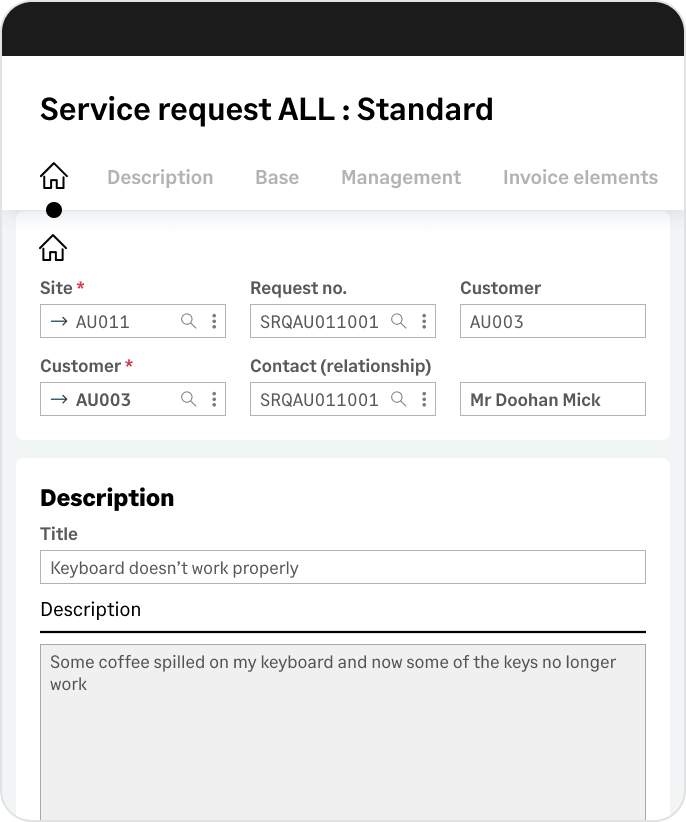The image size is (686, 822).
Task: Click the Service request ALL : Standard heading
Action: [x=267, y=109]
